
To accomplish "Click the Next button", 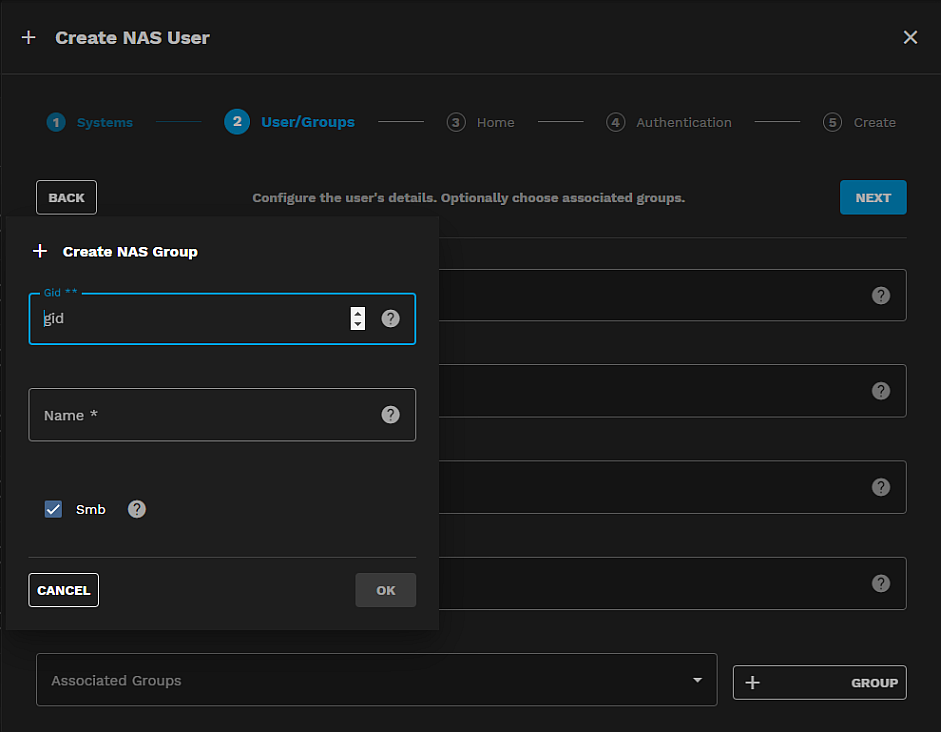I will click(x=873, y=197).
